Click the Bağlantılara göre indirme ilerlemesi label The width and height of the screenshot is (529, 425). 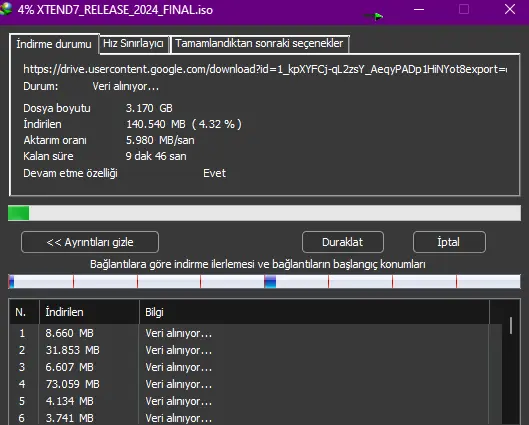click(x=258, y=264)
